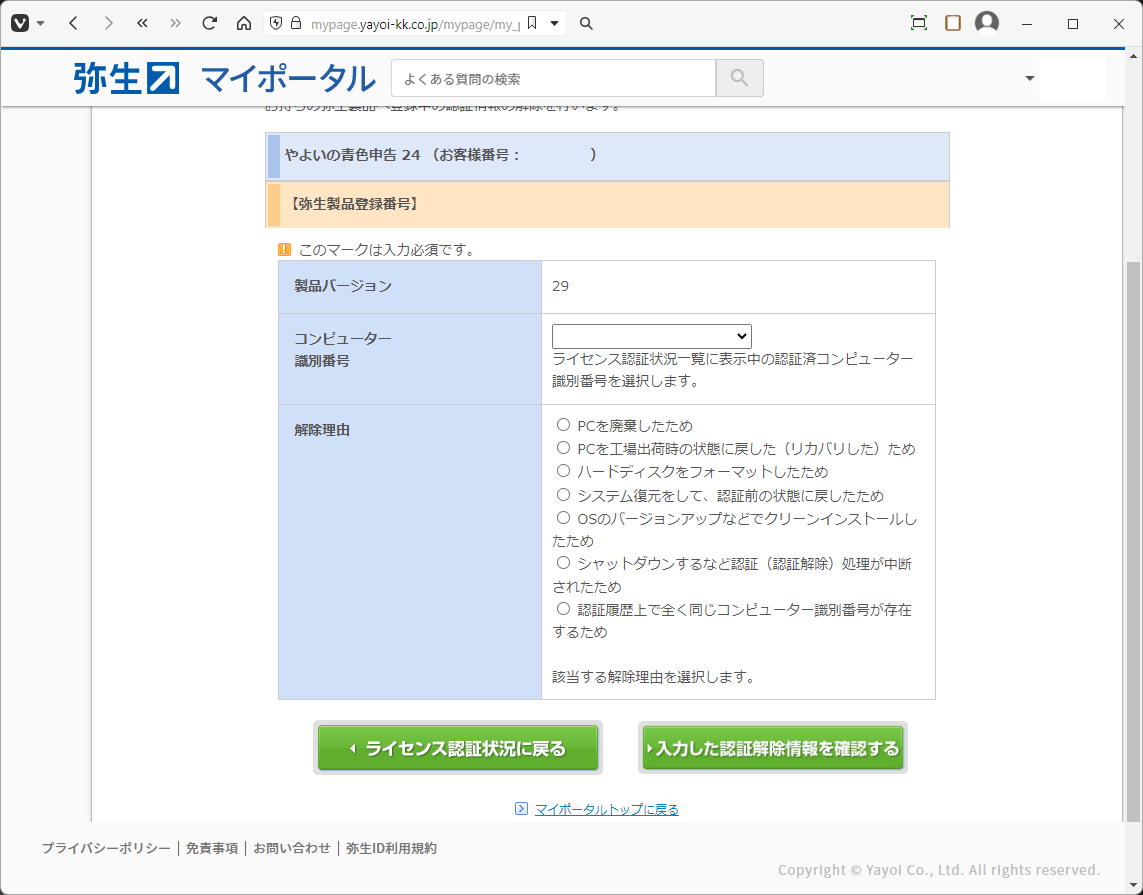Image resolution: width=1143 pixels, height=895 pixels.
Task: Select ハードディスクをフォーマットしたため
Action: coord(563,471)
